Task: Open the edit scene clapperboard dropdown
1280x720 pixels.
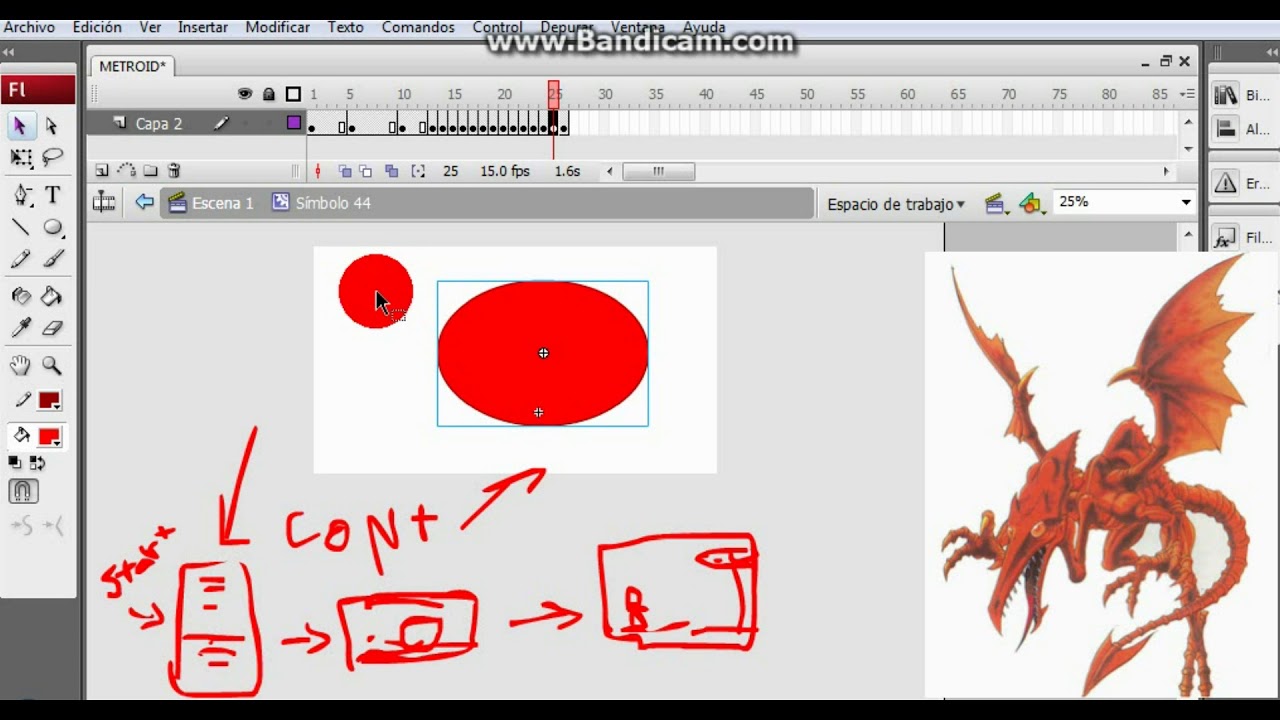Action: click(995, 204)
